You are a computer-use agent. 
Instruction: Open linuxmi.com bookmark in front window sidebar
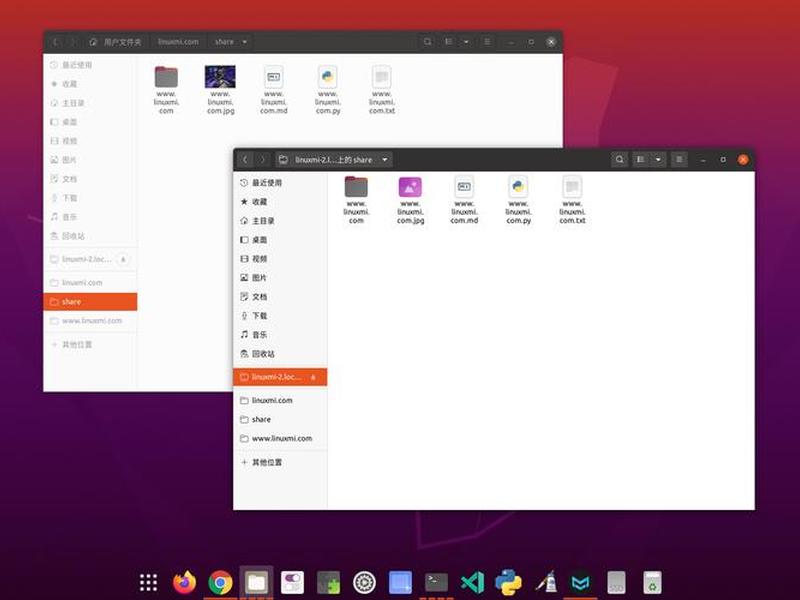[280, 401]
